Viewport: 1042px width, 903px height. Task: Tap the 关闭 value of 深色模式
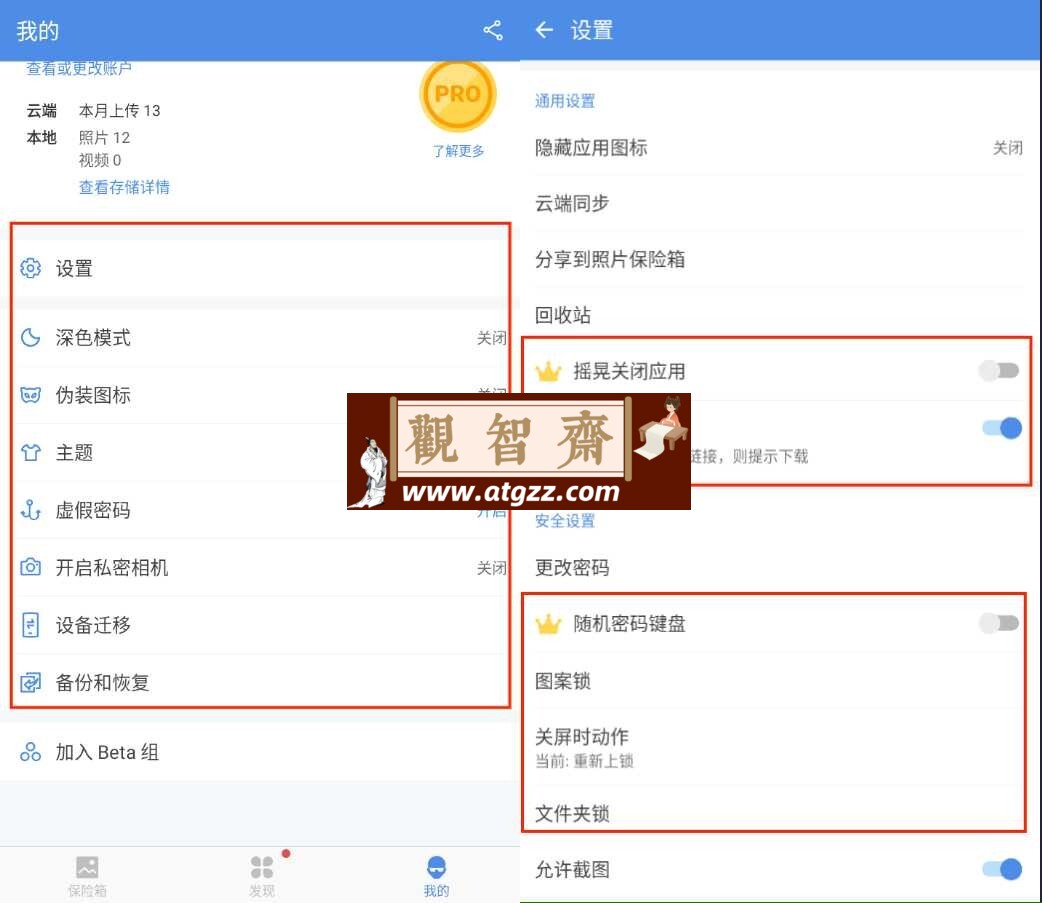tap(491, 338)
